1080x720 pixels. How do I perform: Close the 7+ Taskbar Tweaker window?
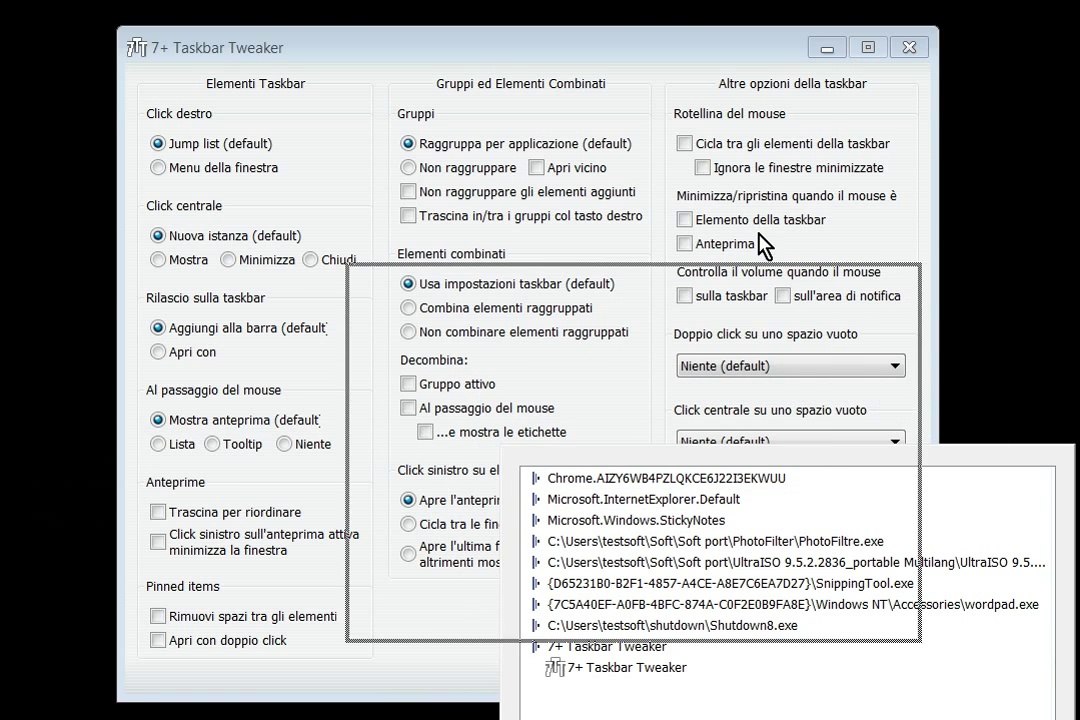point(909,48)
